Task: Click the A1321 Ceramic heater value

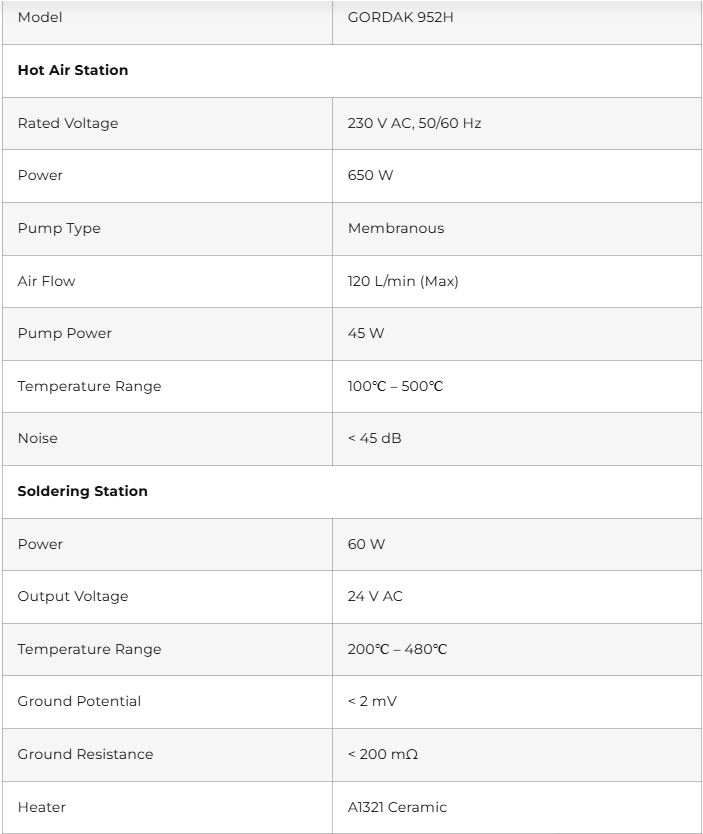Action: tap(397, 808)
